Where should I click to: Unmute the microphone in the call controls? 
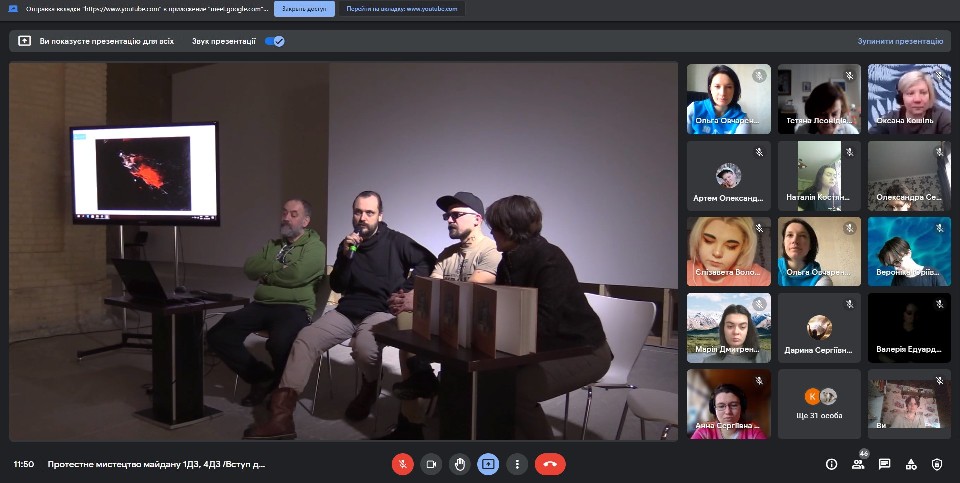(x=402, y=464)
